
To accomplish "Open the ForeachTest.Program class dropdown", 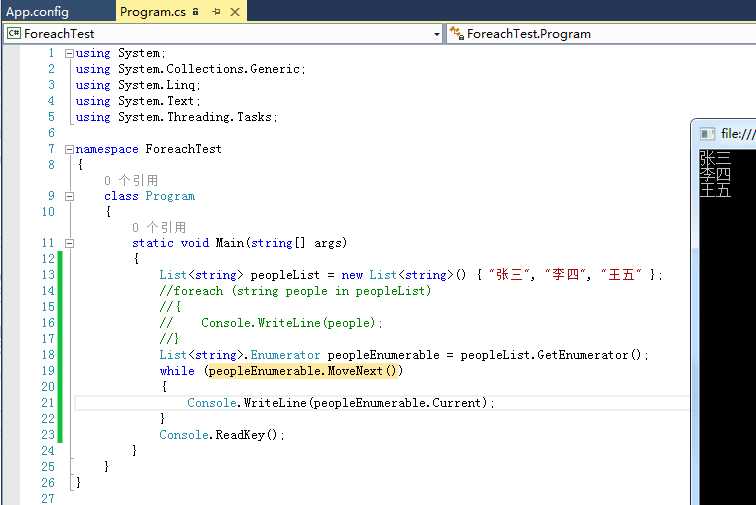I will click(x=601, y=34).
